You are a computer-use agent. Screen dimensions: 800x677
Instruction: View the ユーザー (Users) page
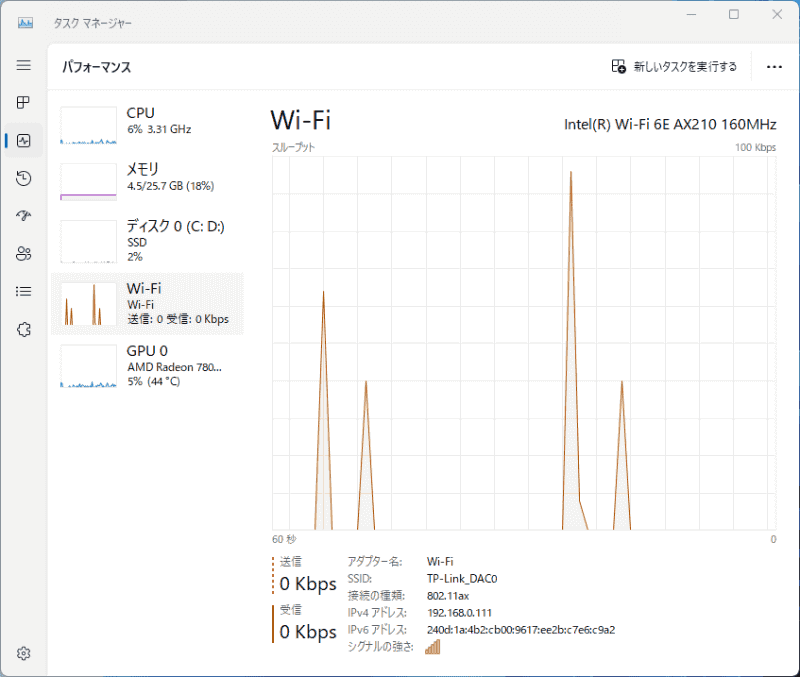(x=24, y=253)
